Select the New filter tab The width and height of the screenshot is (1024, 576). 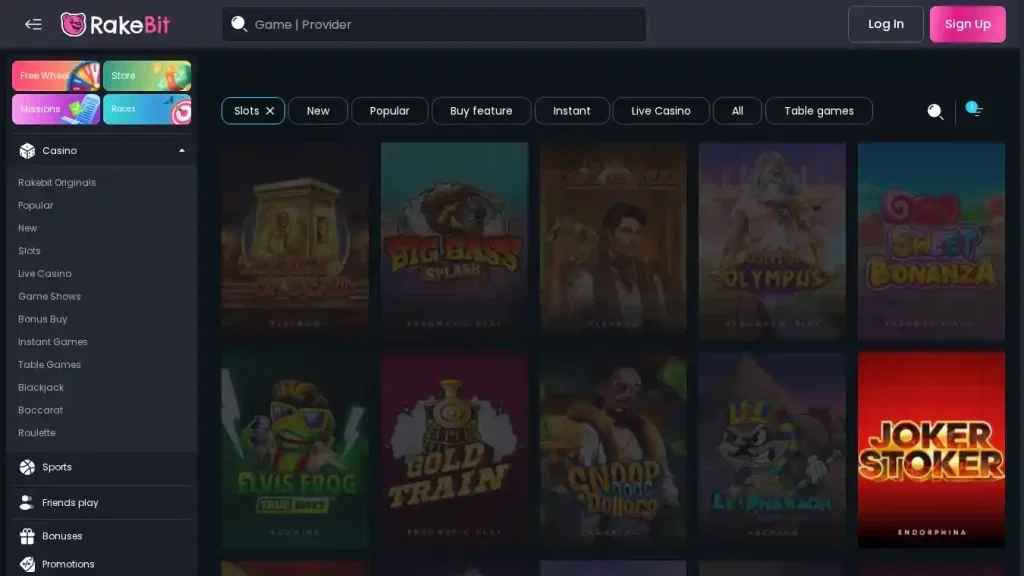pos(318,111)
